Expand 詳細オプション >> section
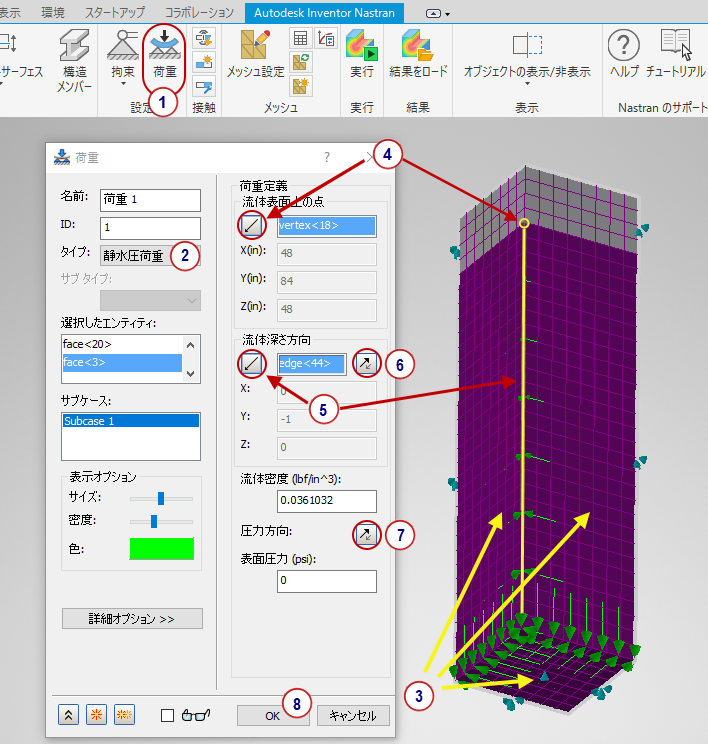 [132, 619]
